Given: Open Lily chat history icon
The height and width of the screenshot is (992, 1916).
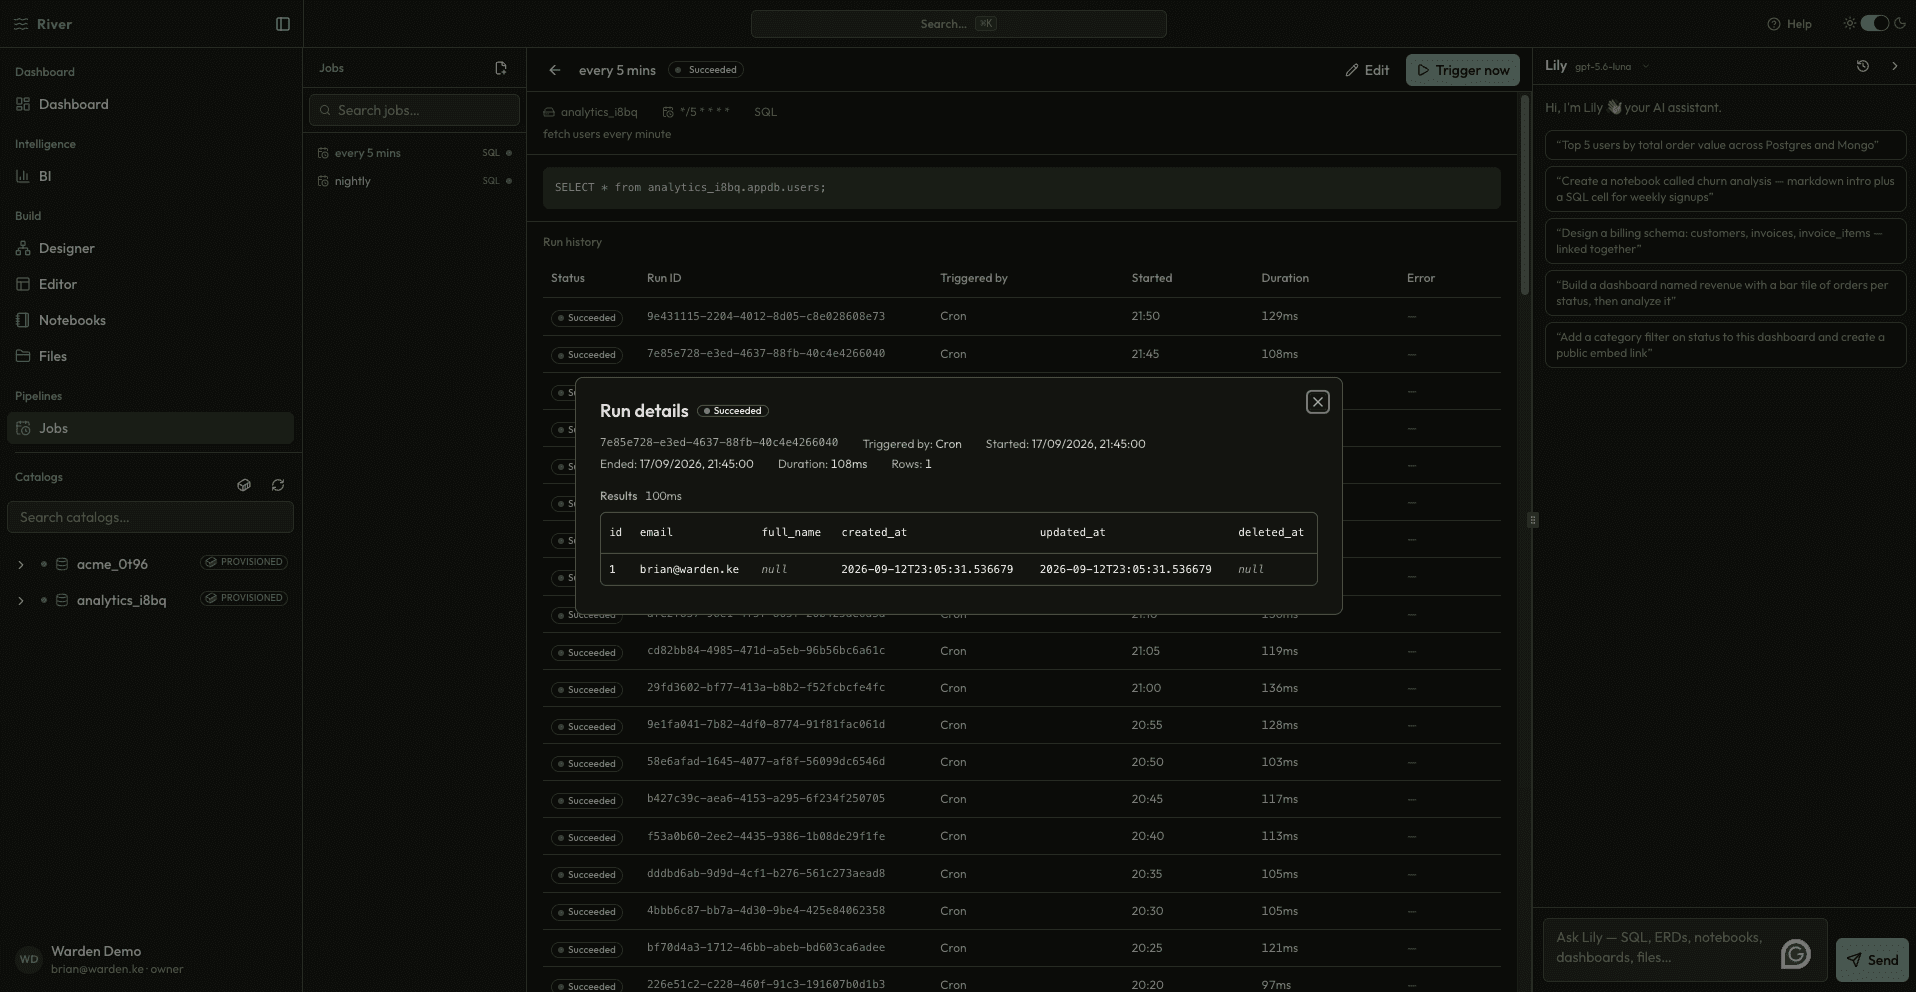Looking at the screenshot, I should click(1862, 66).
